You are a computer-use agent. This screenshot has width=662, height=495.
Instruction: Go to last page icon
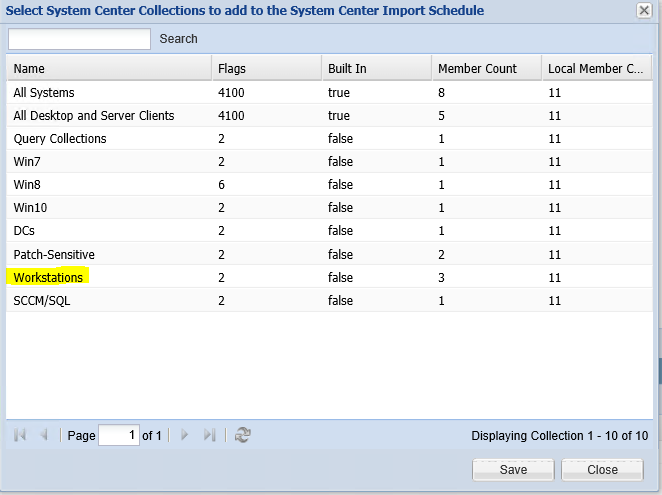coord(209,435)
